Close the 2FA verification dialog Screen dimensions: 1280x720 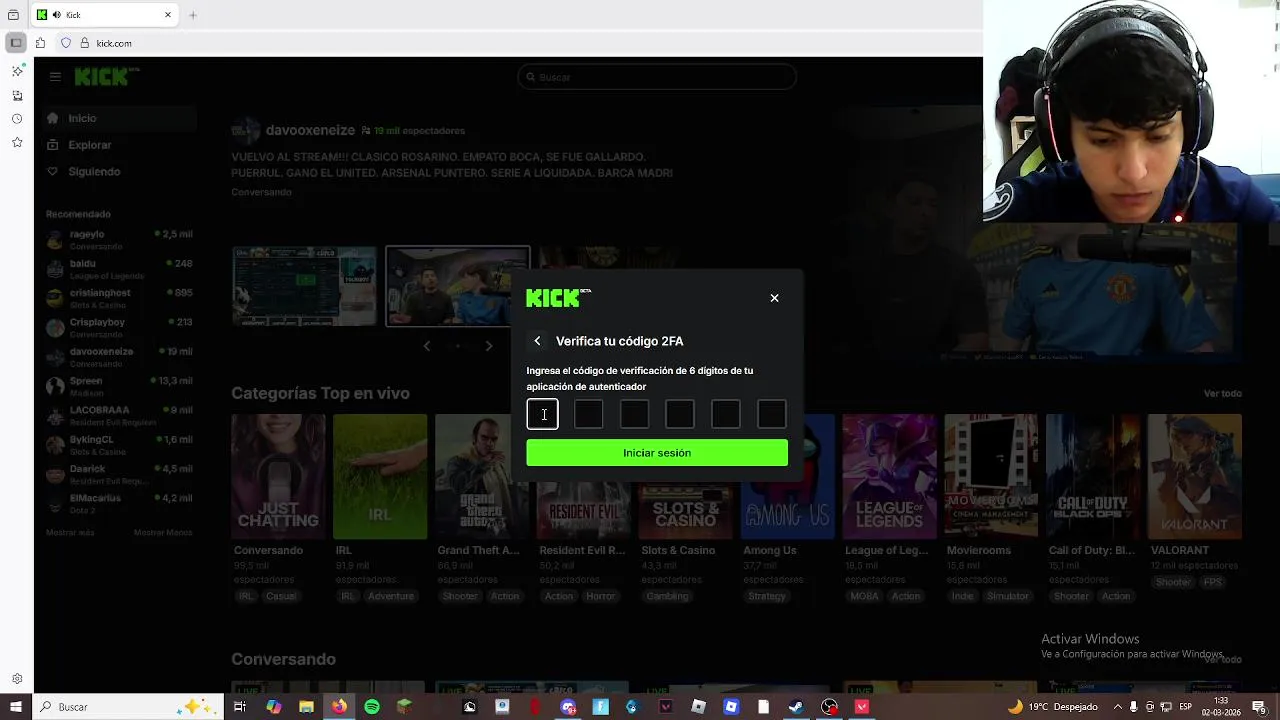click(x=774, y=298)
